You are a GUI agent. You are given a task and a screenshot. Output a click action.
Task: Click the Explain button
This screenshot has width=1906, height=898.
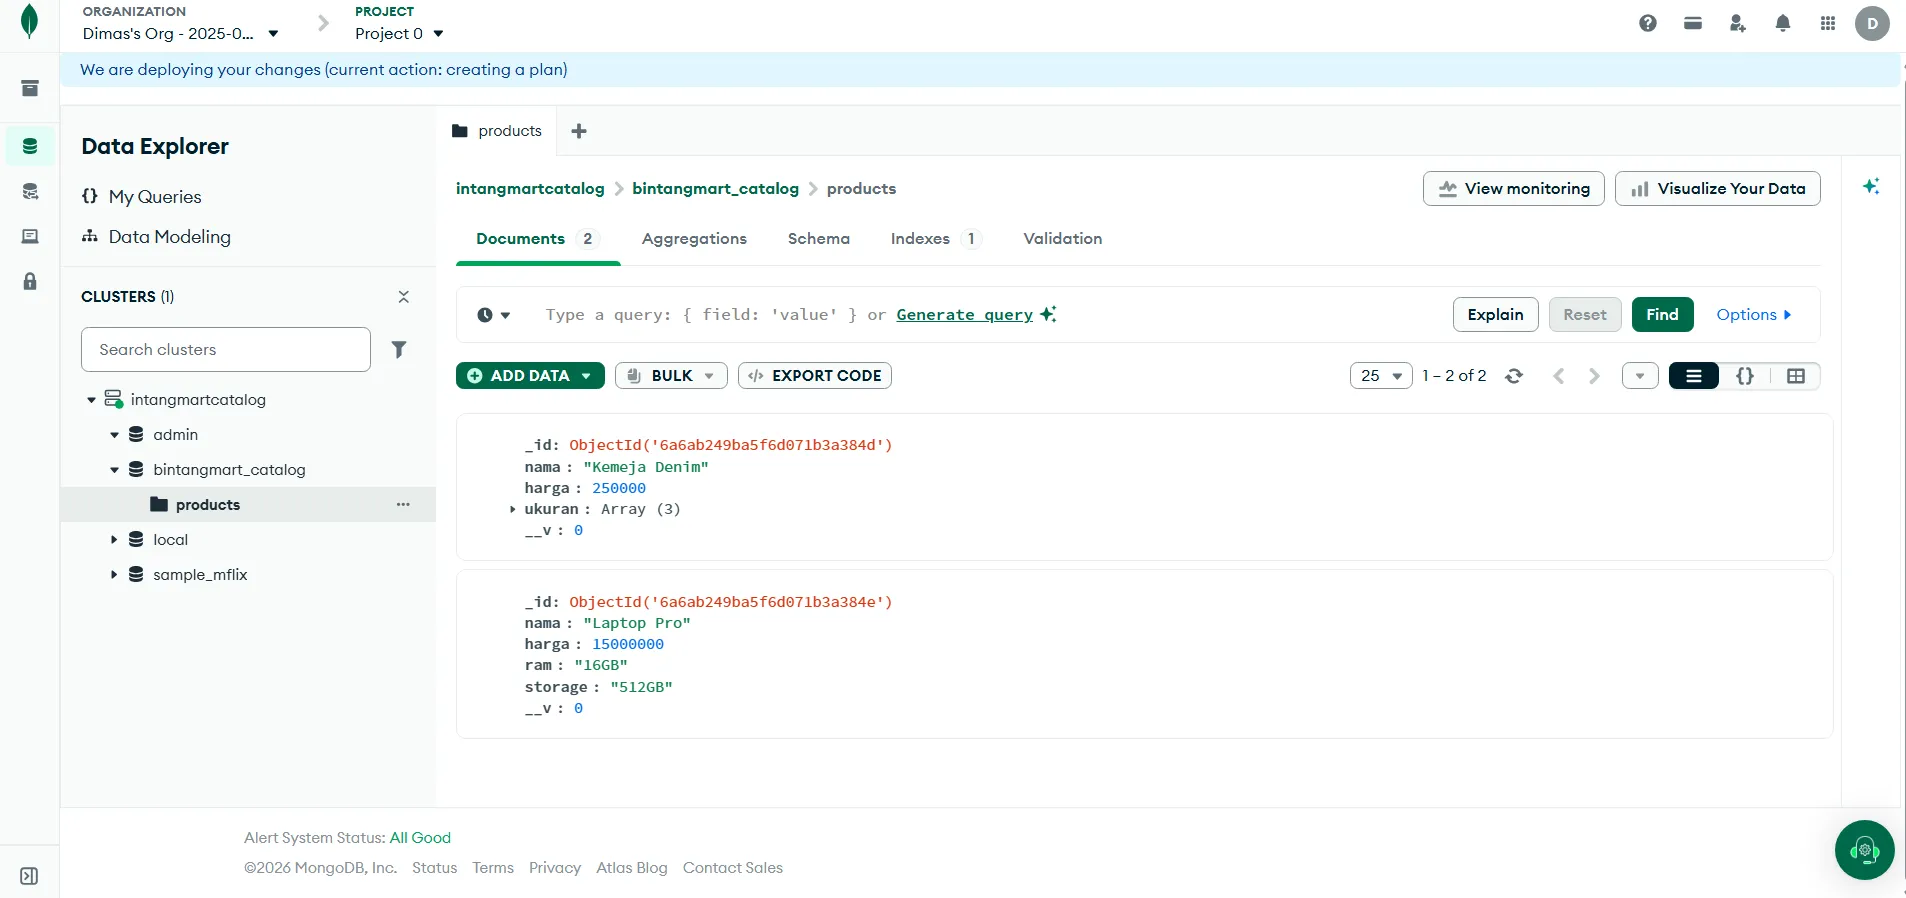1496,315
